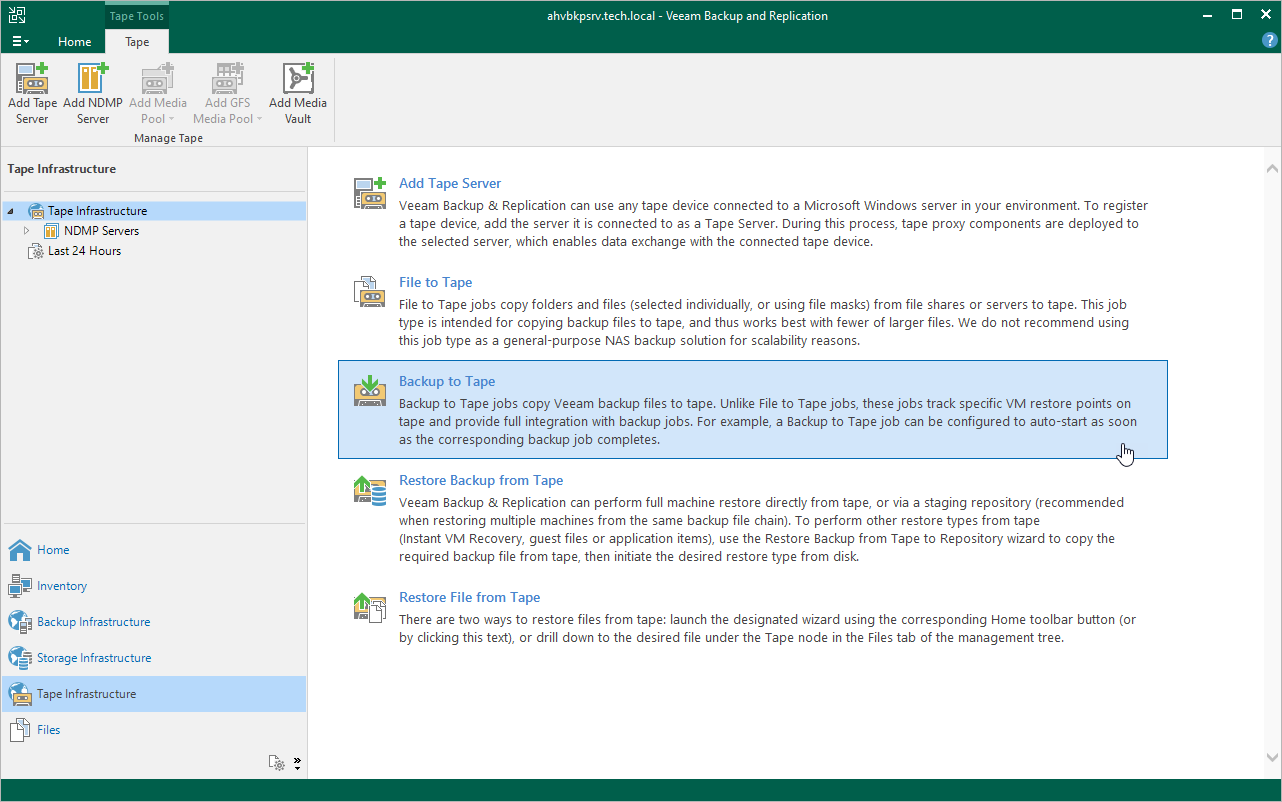The width and height of the screenshot is (1282, 802).
Task: Open Help via the question mark icon
Action: pos(1270,41)
